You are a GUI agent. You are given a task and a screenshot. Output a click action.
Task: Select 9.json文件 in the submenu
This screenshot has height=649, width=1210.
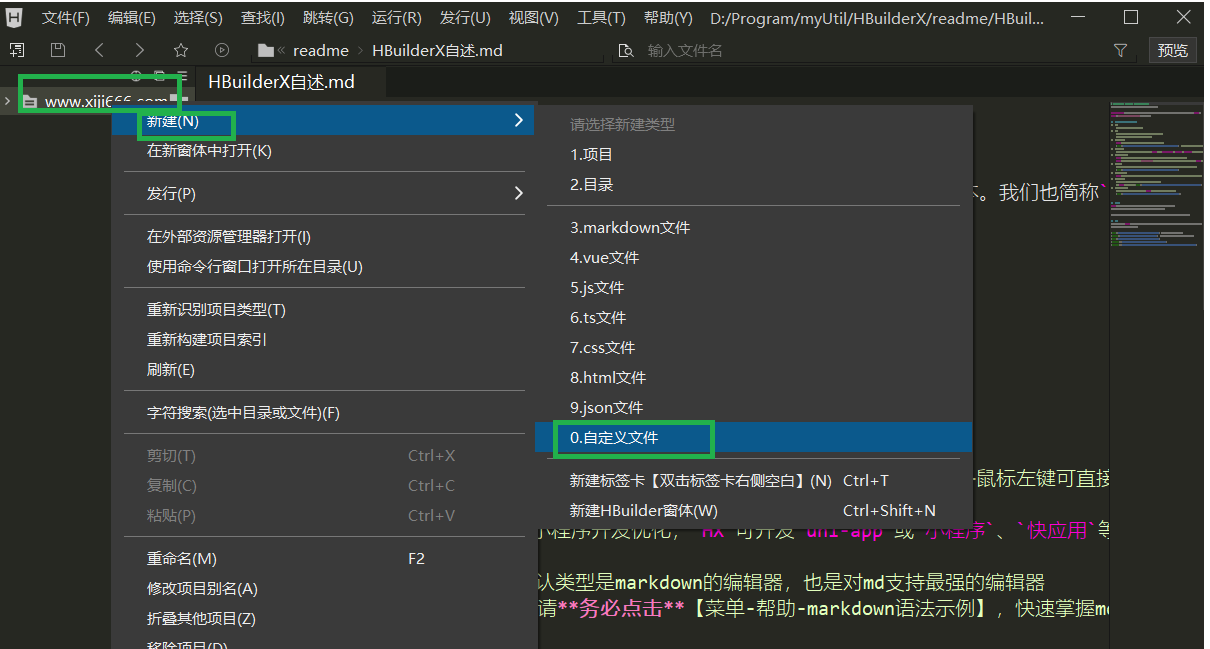[x=753, y=408]
